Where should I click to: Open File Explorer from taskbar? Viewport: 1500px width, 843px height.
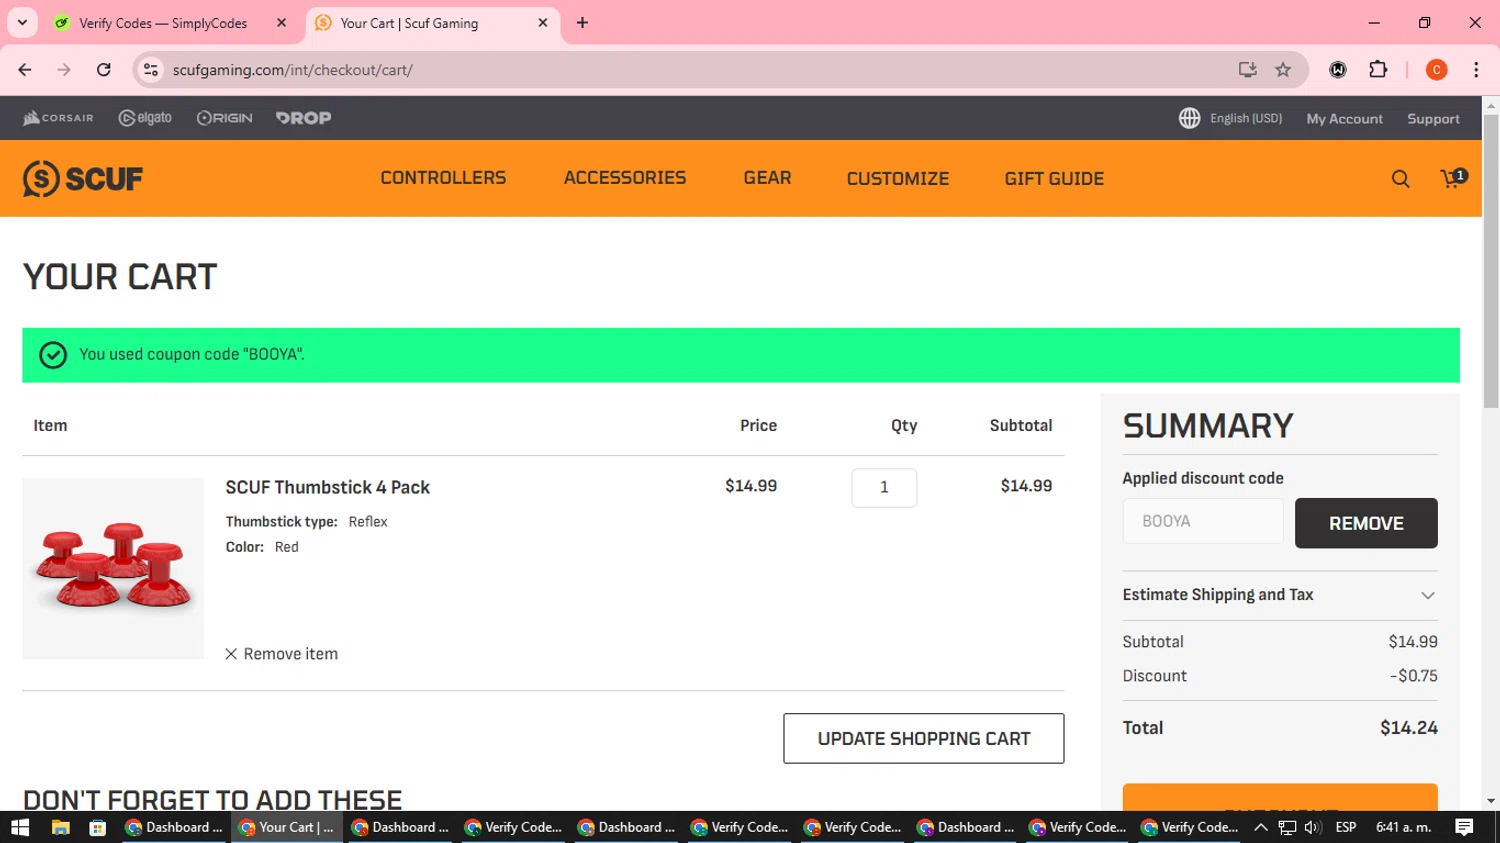60,827
